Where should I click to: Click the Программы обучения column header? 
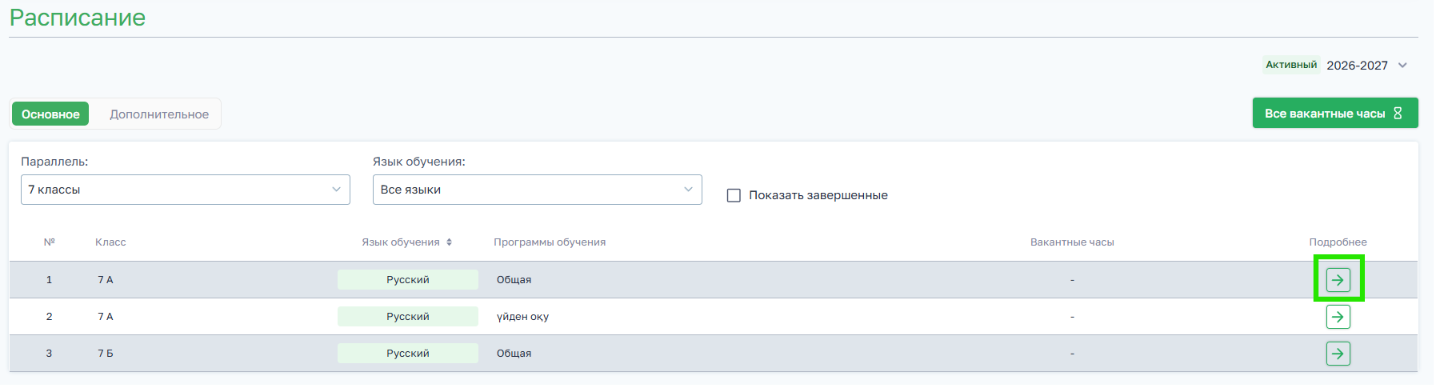click(x=550, y=242)
